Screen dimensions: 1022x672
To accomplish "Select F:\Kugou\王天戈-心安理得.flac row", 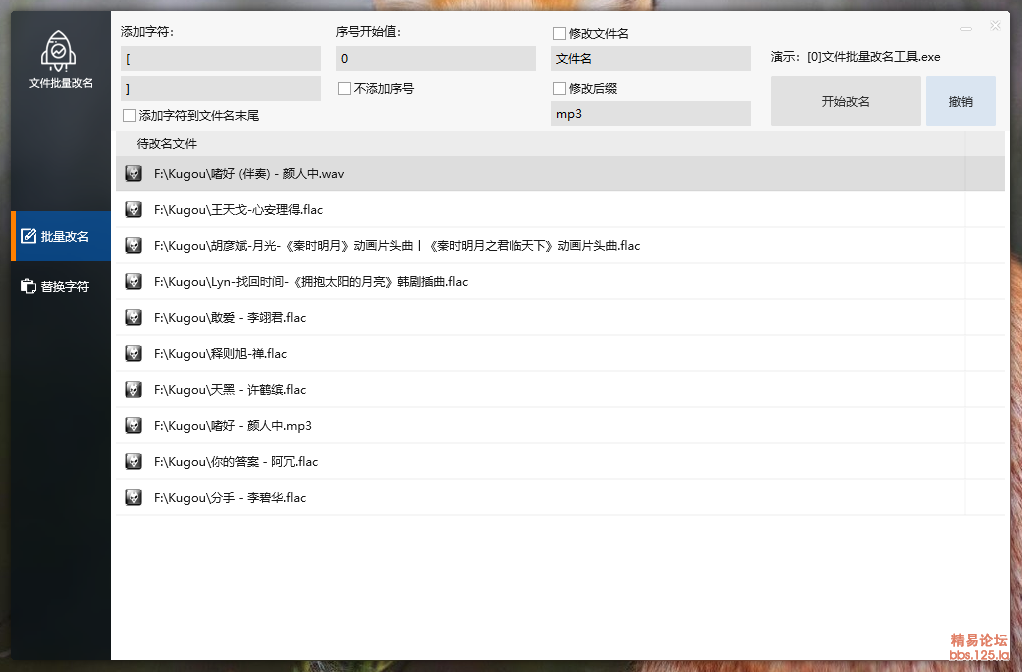I will [561, 209].
